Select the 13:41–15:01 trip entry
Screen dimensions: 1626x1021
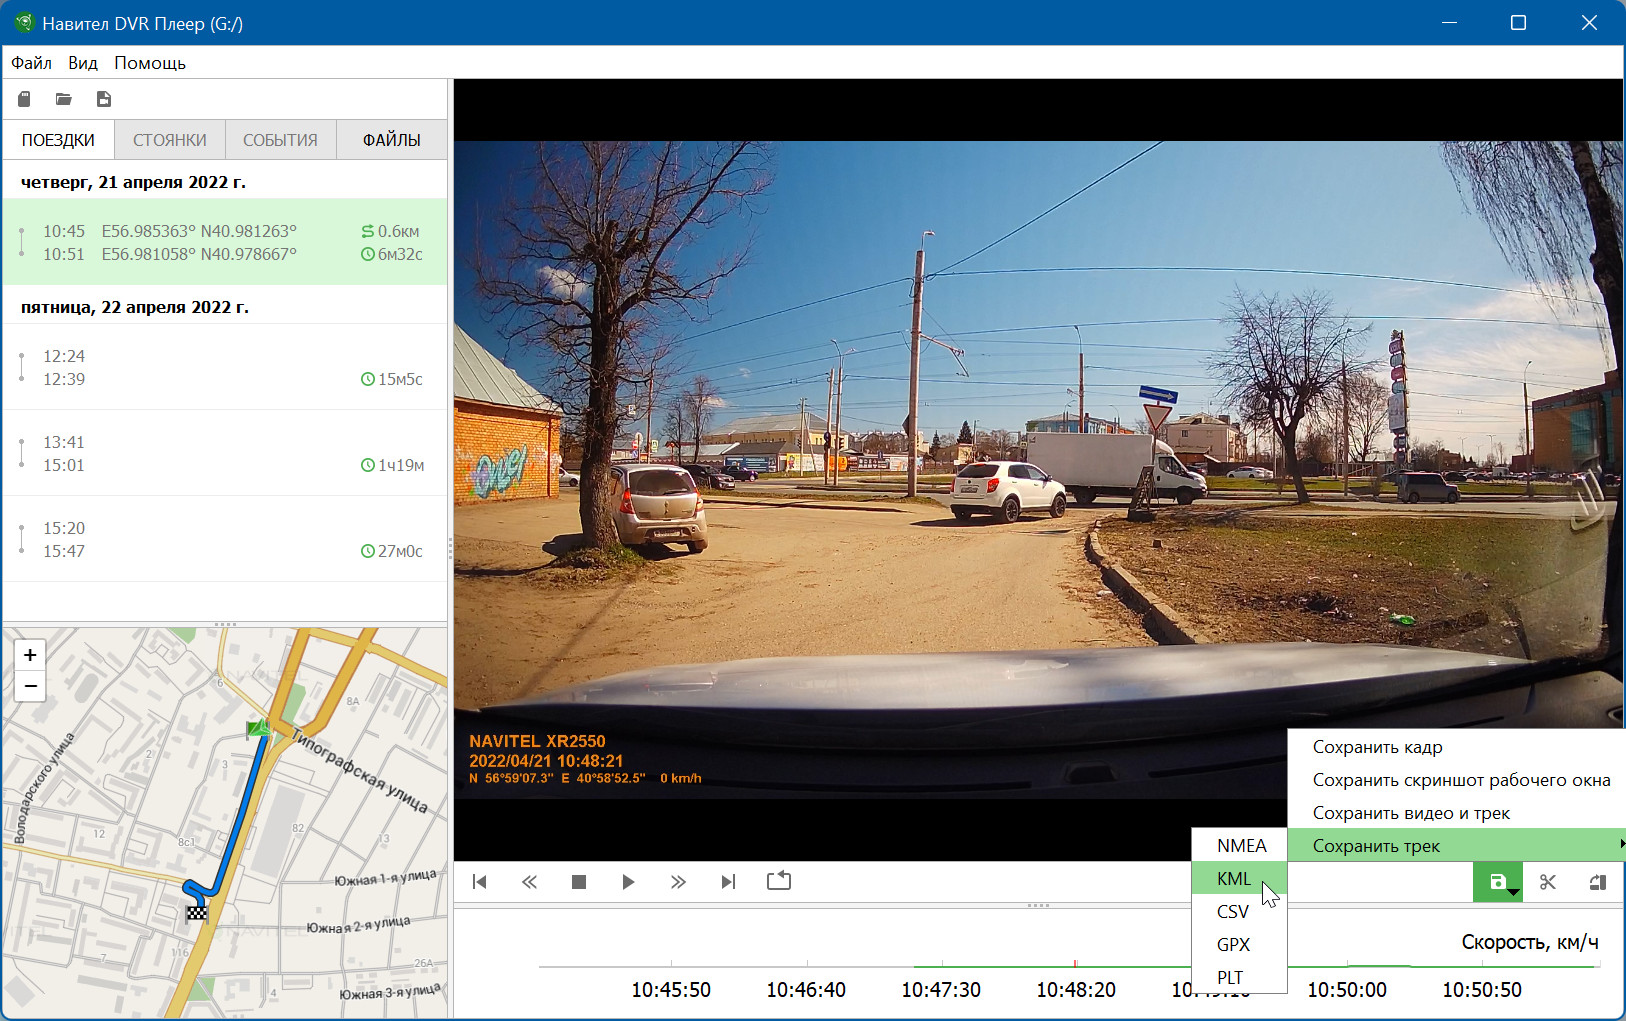(x=225, y=453)
